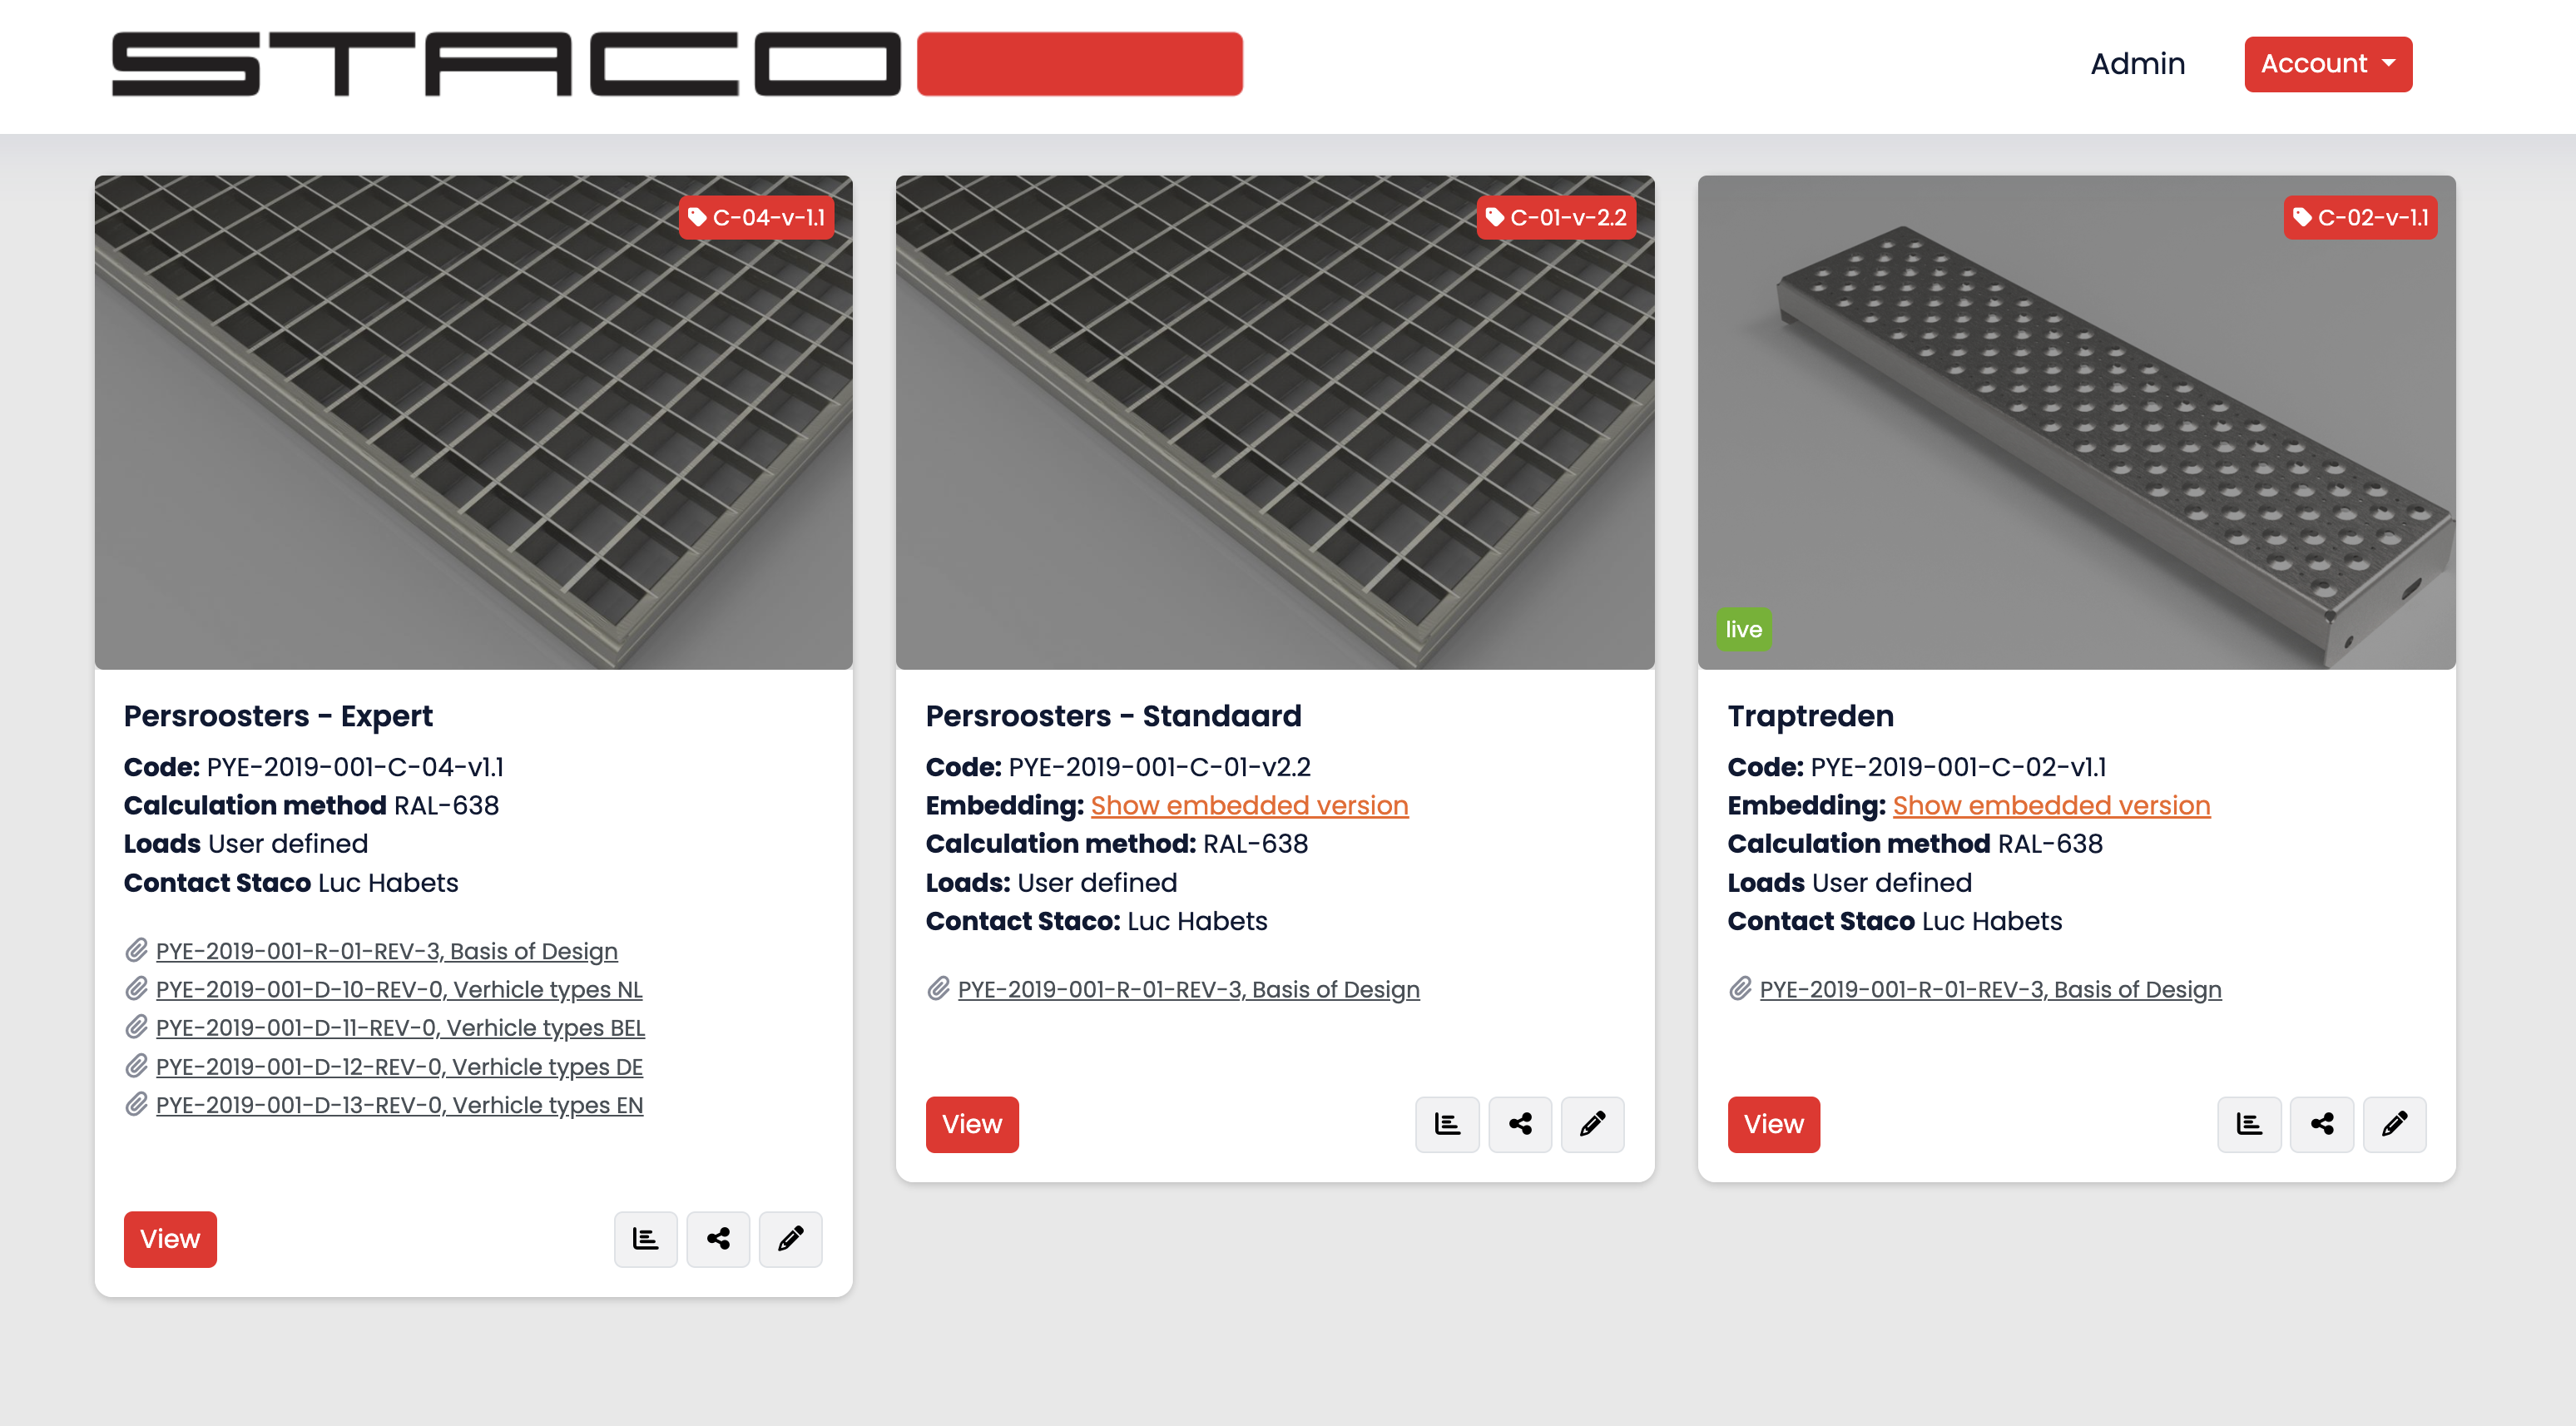2576x1426 pixels.
Task: Show embedded version of Traptreden
Action: click(2051, 805)
